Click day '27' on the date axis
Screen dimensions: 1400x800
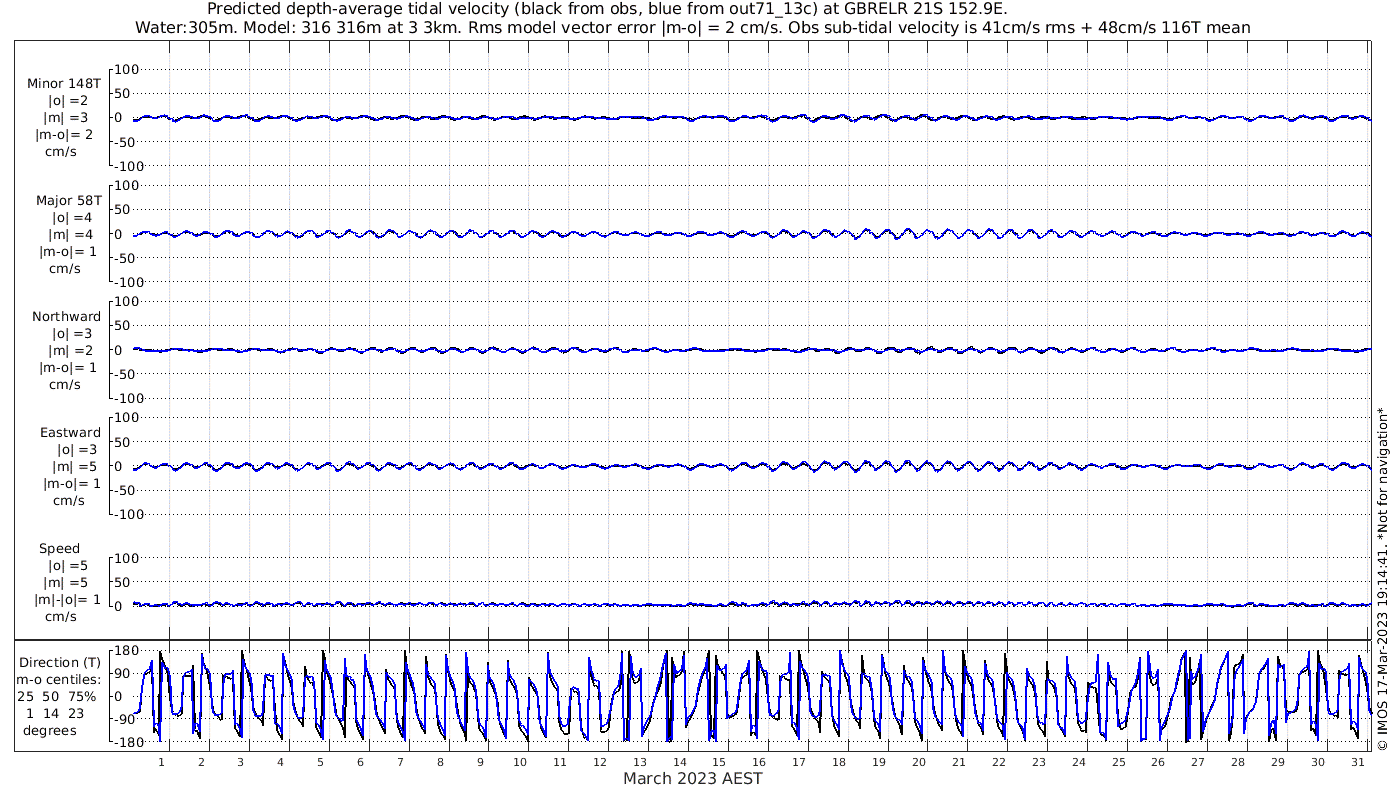tap(1198, 762)
